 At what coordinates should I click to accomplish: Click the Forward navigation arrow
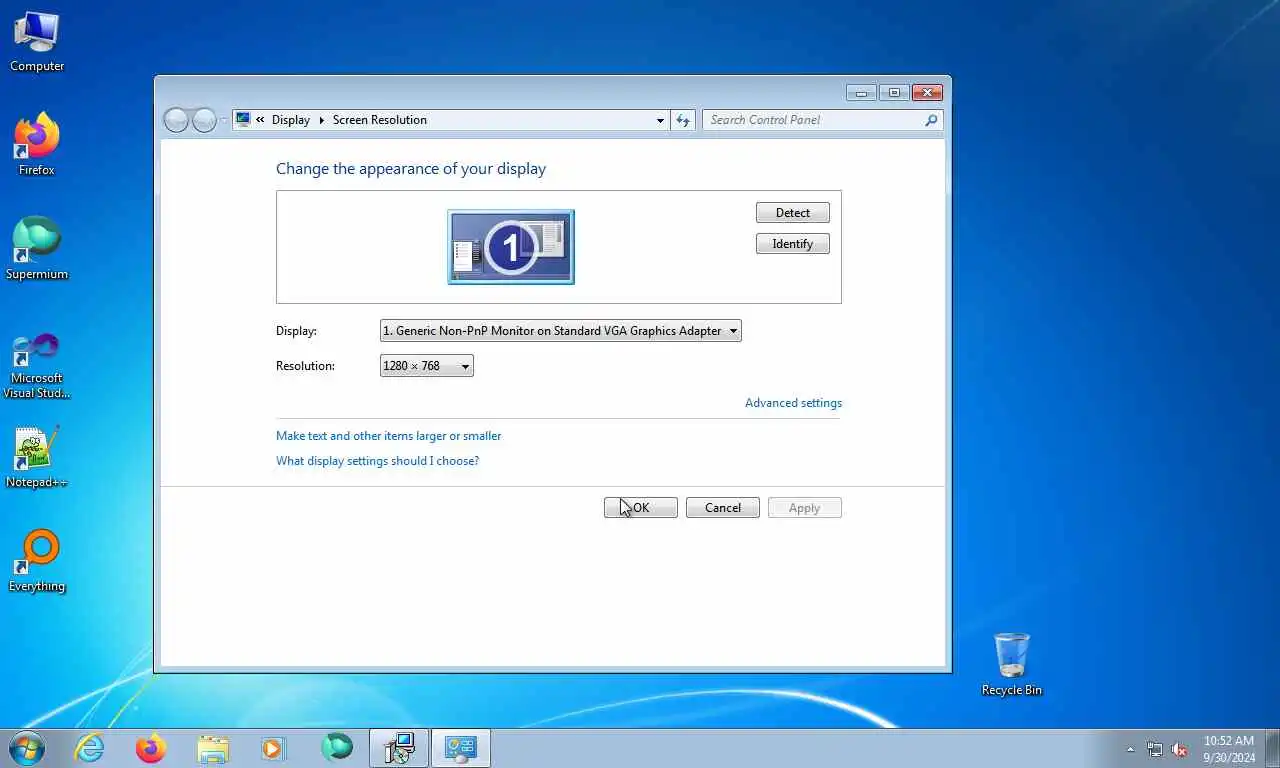[204, 120]
